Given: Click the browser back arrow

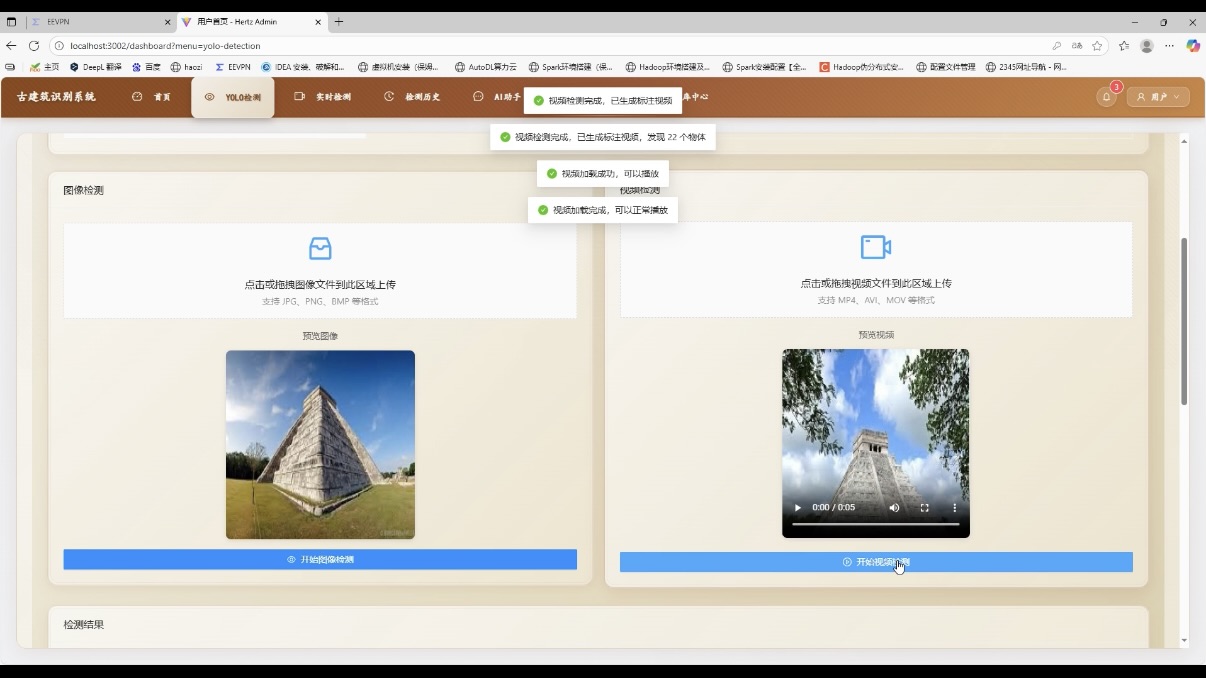Looking at the screenshot, I should (11, 46).
